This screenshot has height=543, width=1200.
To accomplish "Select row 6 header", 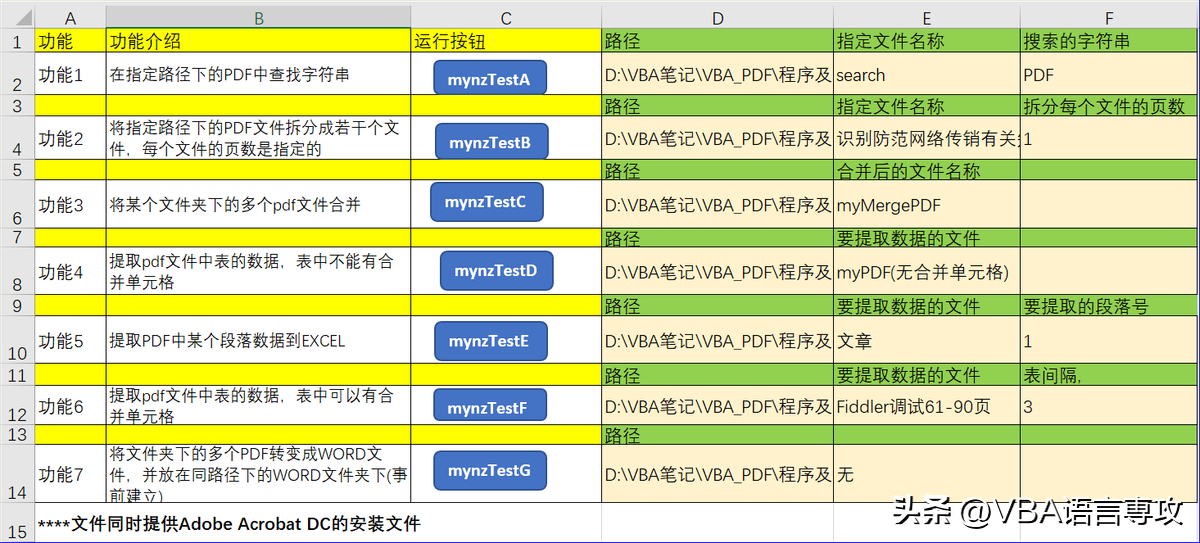I will coord(17,204).
